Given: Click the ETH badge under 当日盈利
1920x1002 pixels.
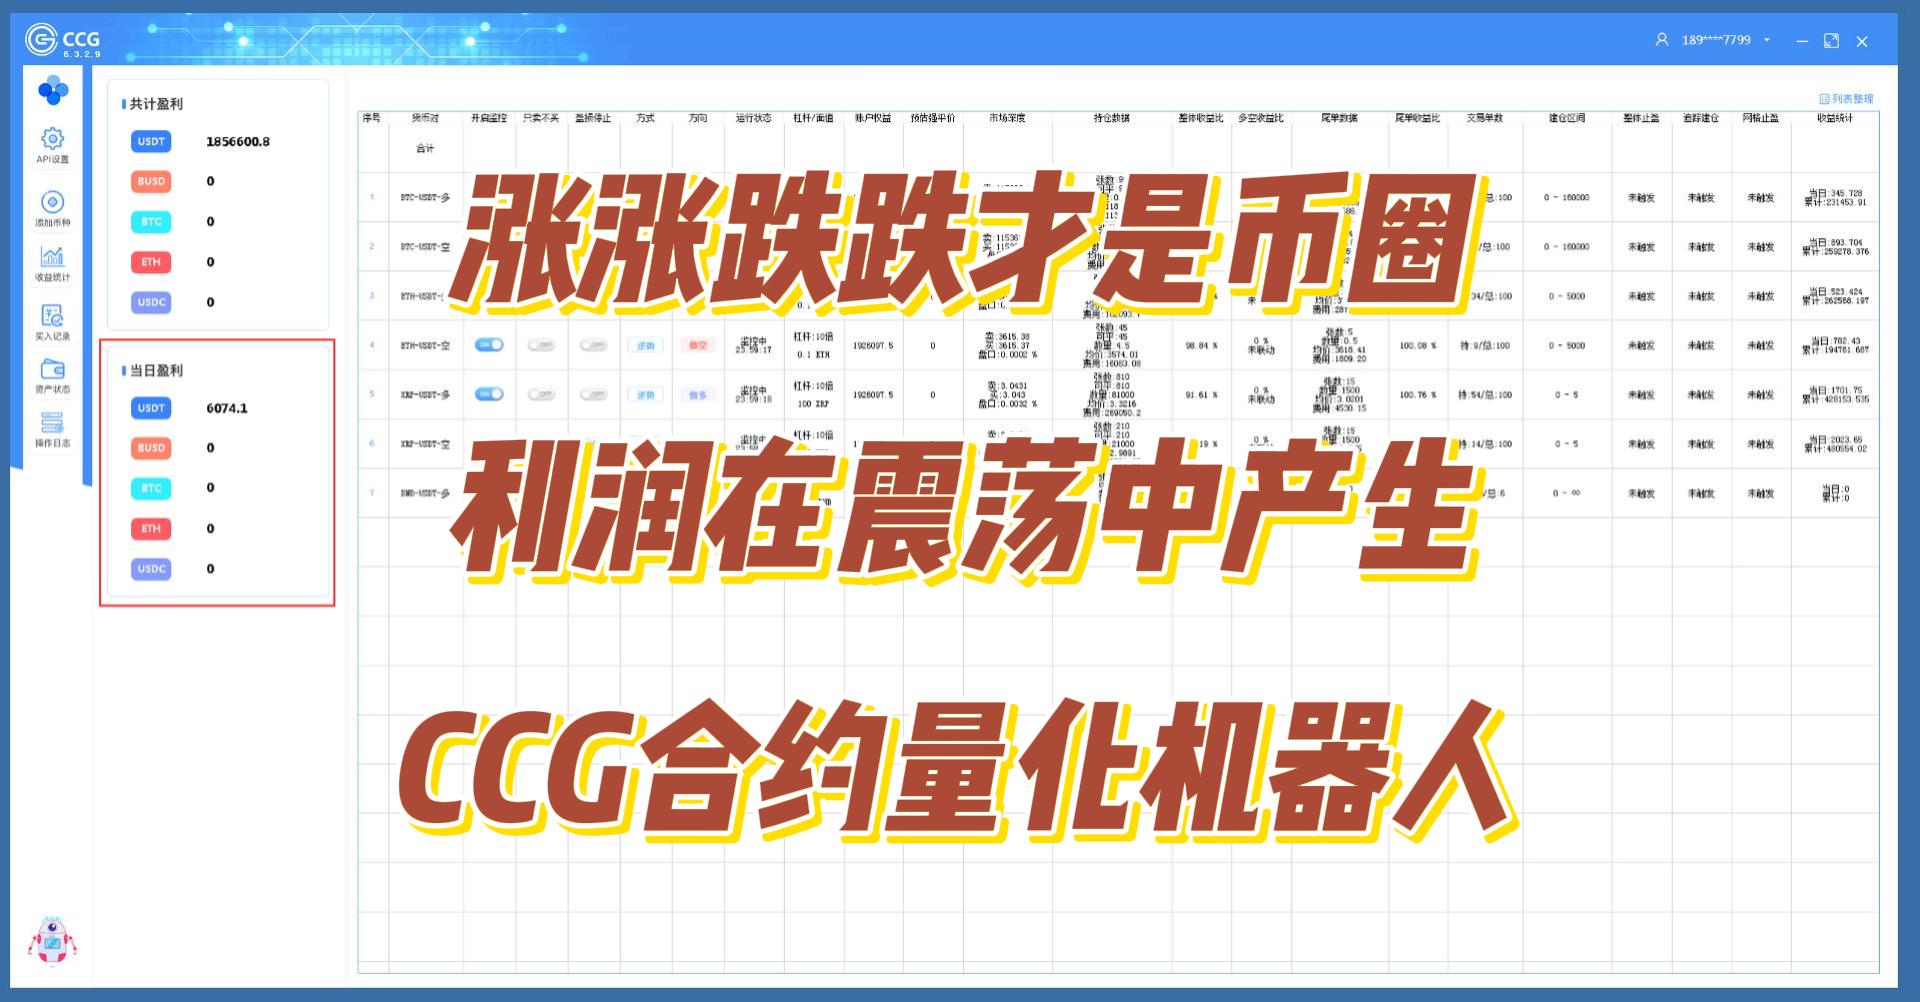Looking at the screenshot, I should [x=151, y=528].
